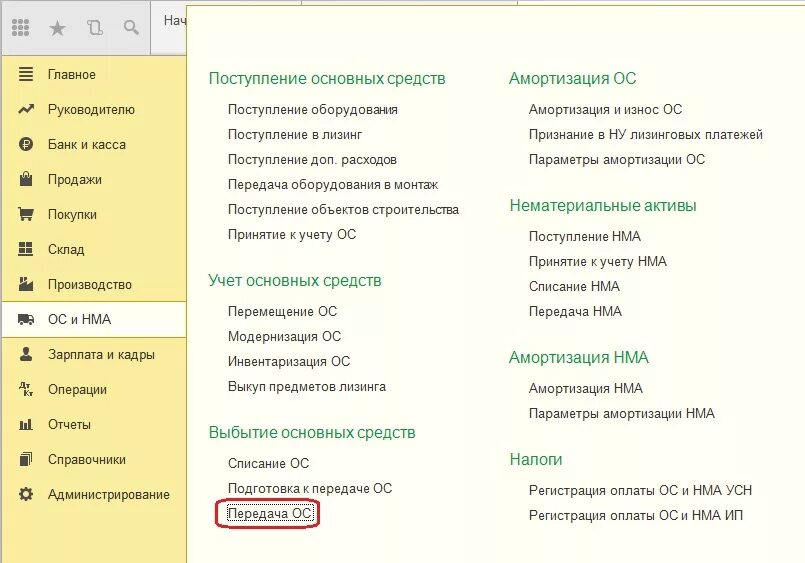Click the Главное hamburger icon
The width and height of the screenshot is (805, 563).
click(x=26, y=74)
